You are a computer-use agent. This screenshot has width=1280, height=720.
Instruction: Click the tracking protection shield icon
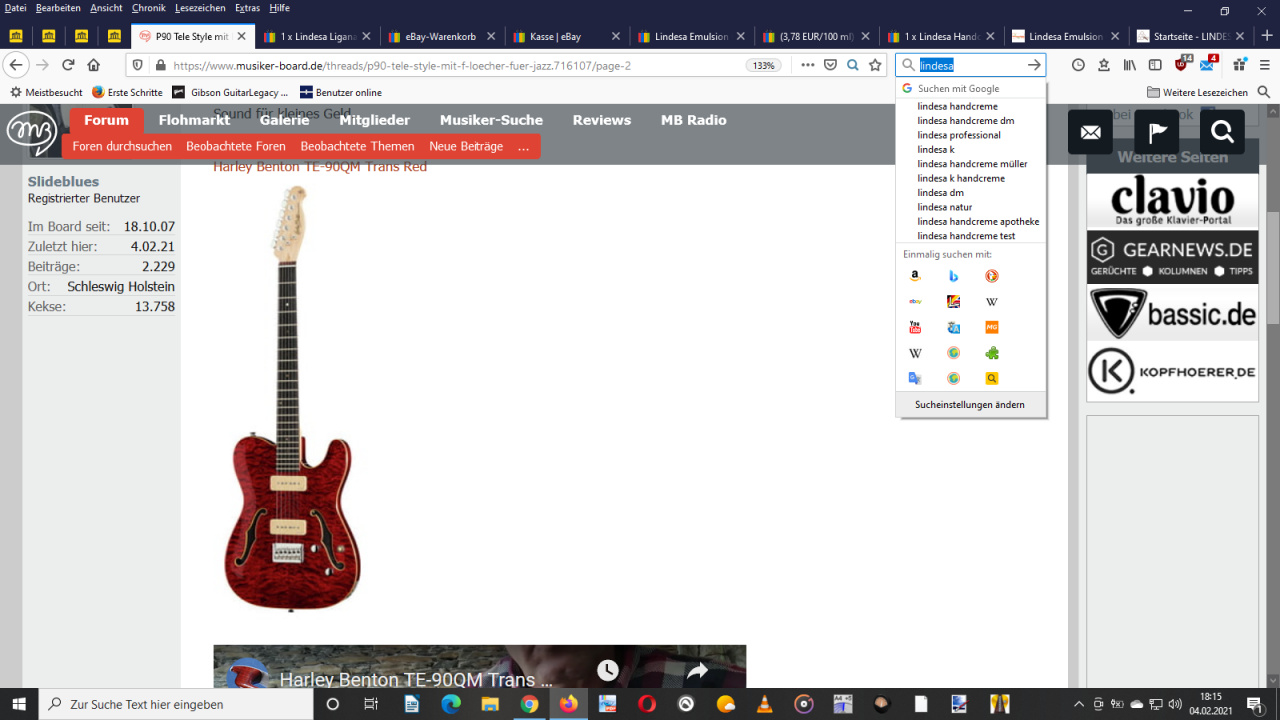tap(138, 65)
